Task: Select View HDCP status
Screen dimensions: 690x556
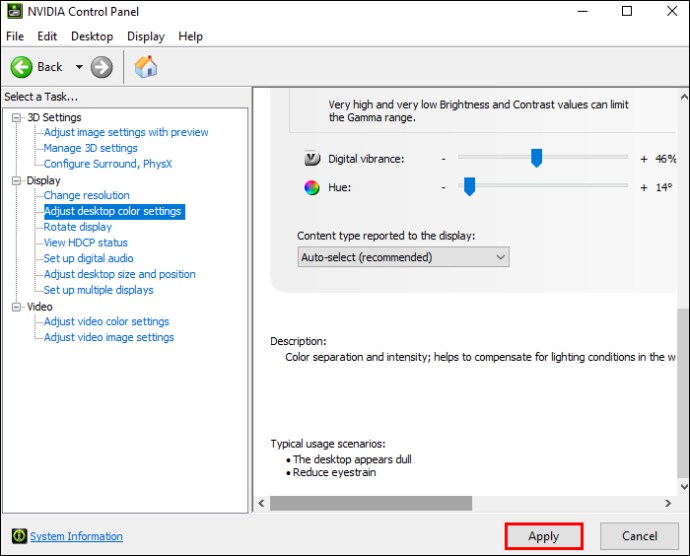Action: pyautogui.click(x=86, y=243)
